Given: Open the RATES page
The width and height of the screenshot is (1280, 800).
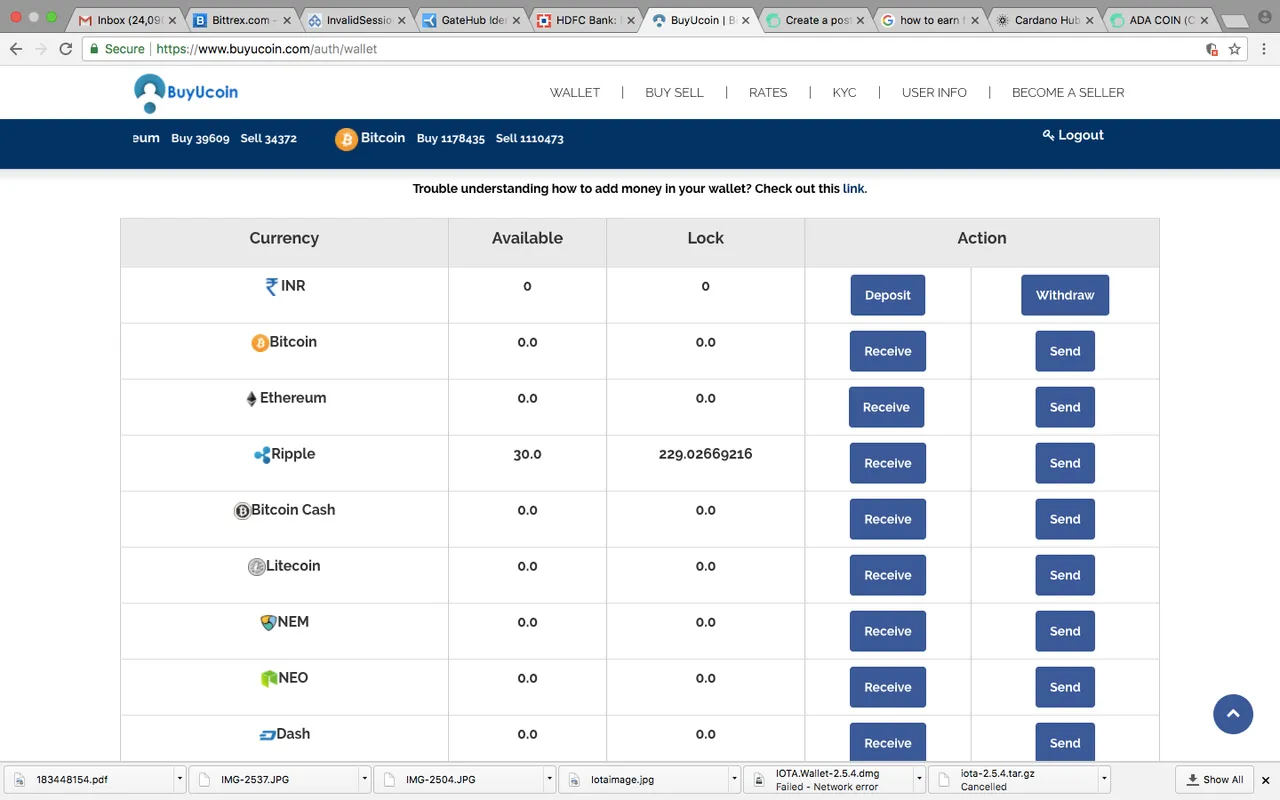Looking at the screenshot, I should point(768,92).
